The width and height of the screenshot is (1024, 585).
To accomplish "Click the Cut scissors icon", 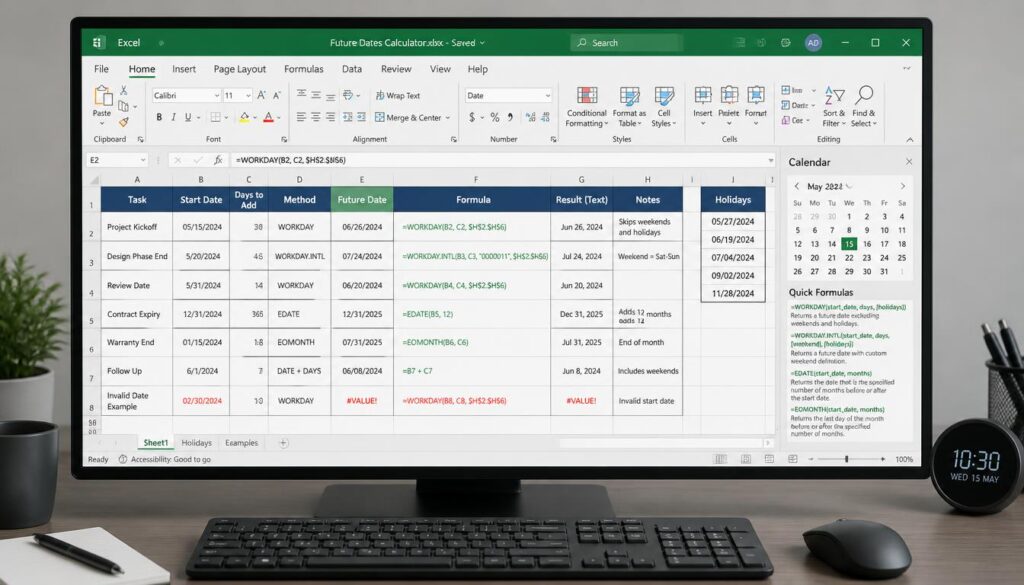I will pos(123,91).
